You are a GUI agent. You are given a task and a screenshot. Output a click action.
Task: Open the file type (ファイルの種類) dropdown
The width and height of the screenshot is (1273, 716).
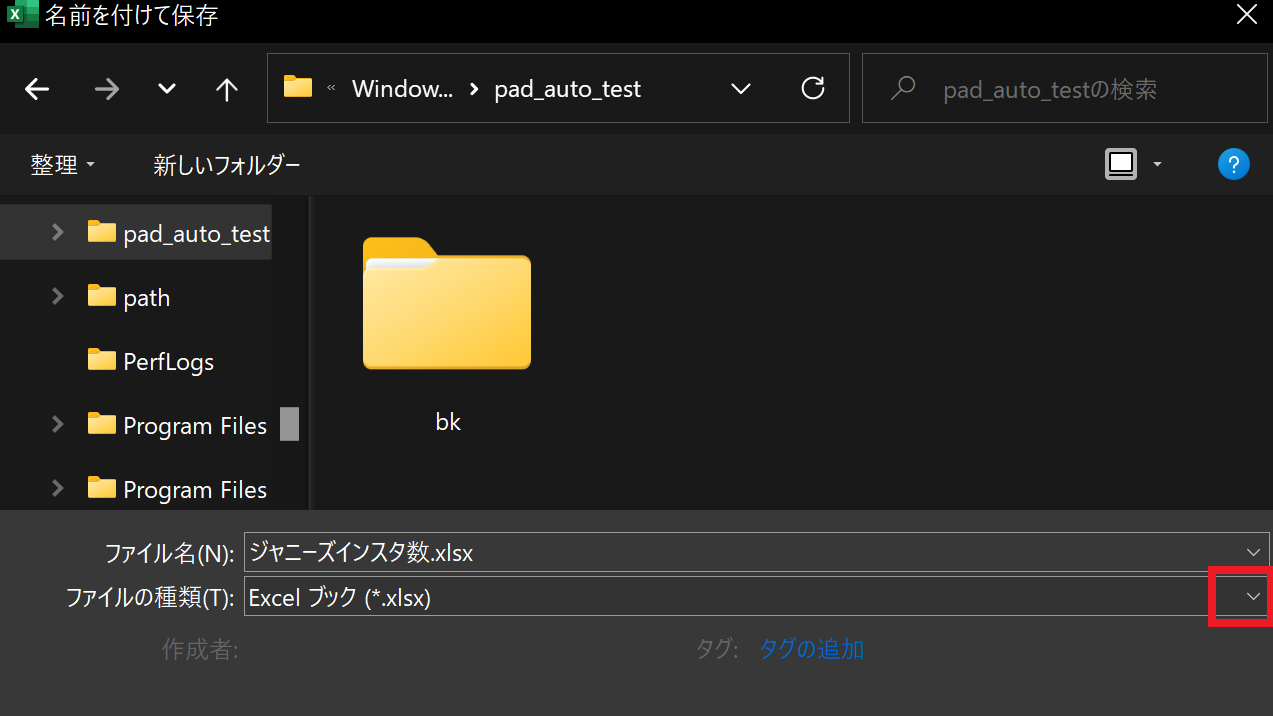click(1252, 596)
